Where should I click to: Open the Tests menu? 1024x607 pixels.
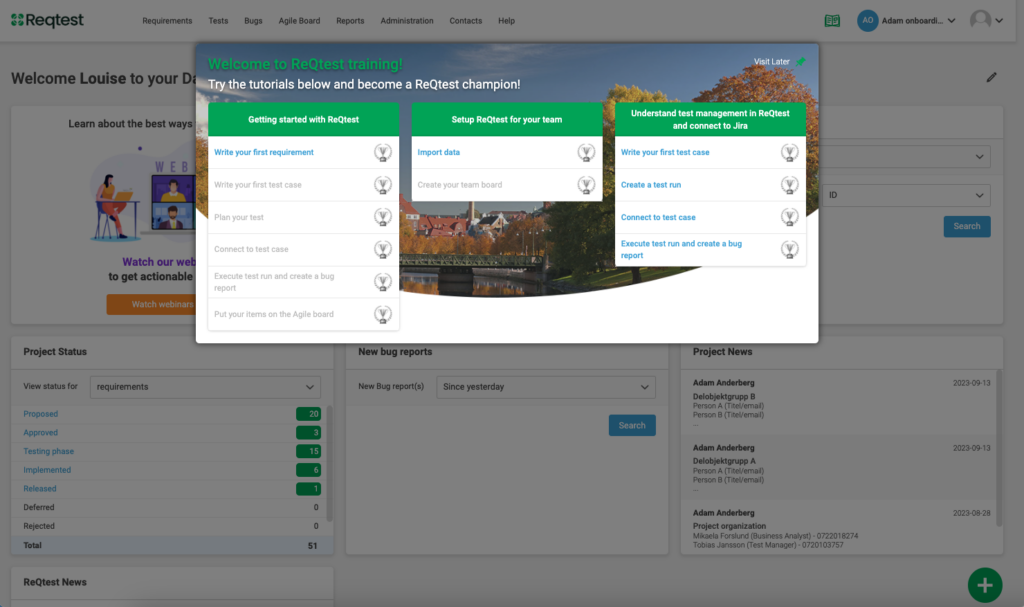coord(218,21)
